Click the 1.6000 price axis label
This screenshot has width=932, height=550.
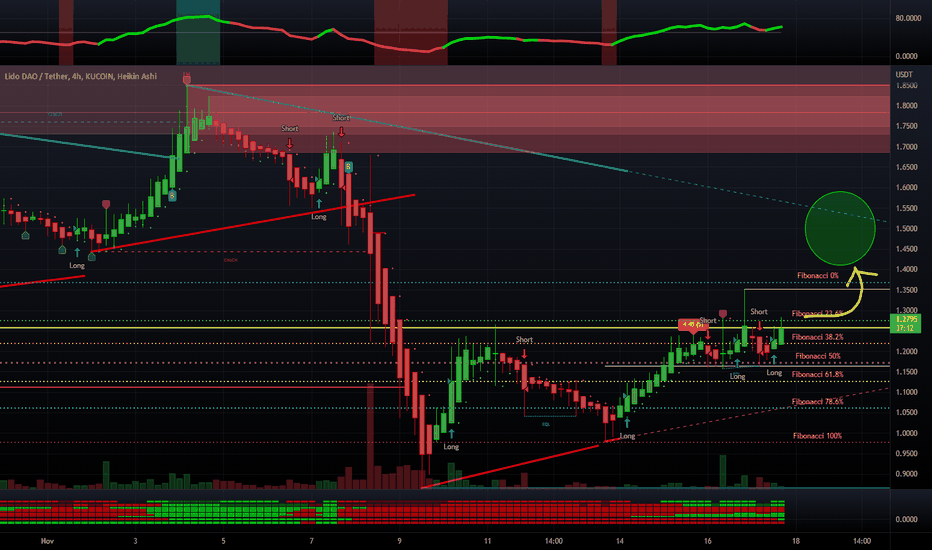point(906,187)
